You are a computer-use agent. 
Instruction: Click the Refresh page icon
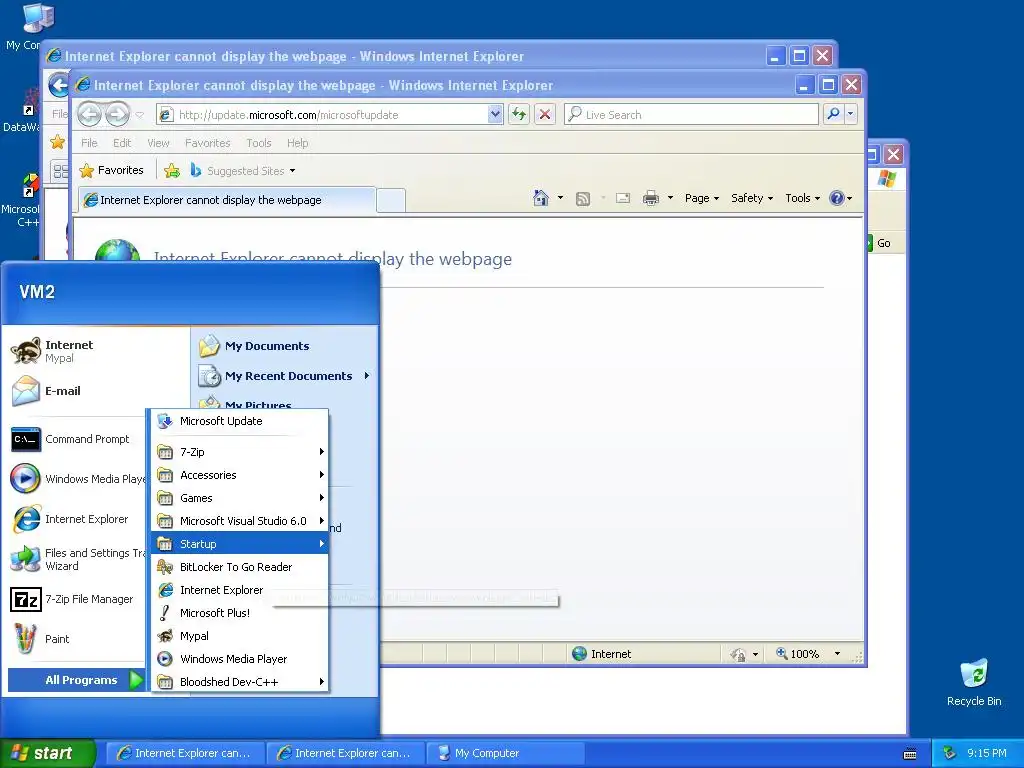[519, 114]
